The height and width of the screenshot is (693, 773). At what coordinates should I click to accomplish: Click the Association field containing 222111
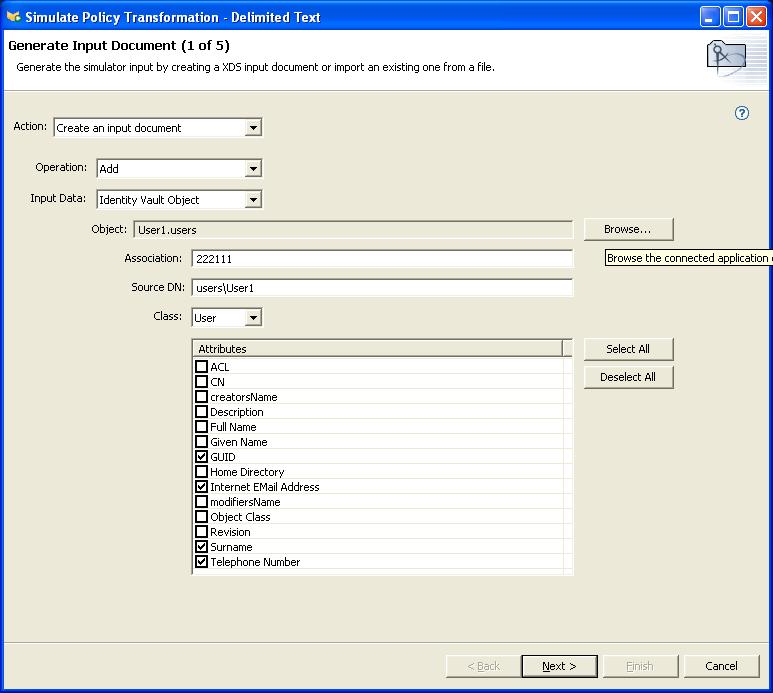click(x=382, y=259)
